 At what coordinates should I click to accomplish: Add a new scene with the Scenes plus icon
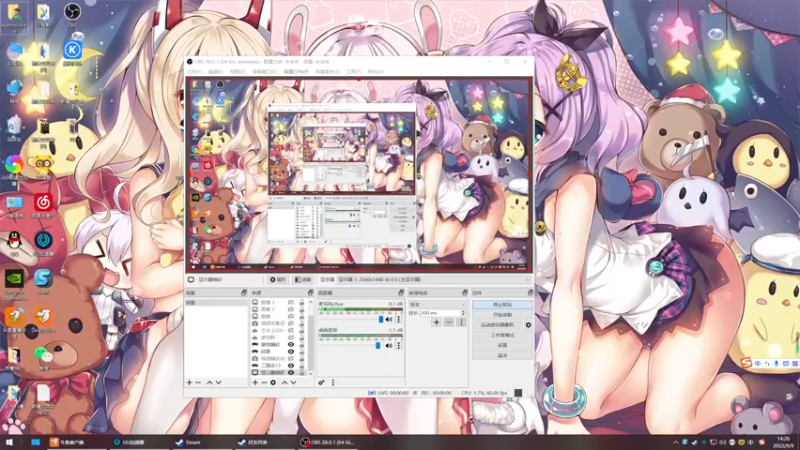click(x=189, y=382)
